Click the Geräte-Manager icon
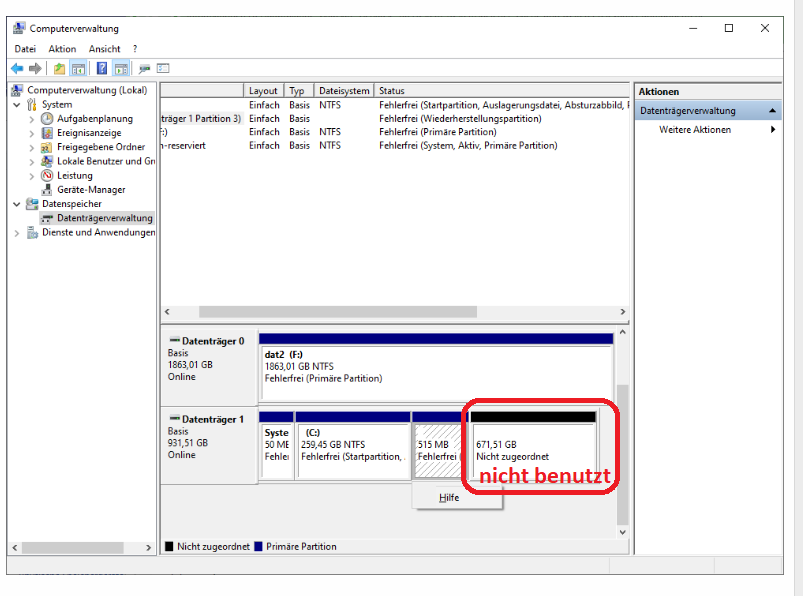The width and height of the screenshot is (803, 596). tap(47, 190)
